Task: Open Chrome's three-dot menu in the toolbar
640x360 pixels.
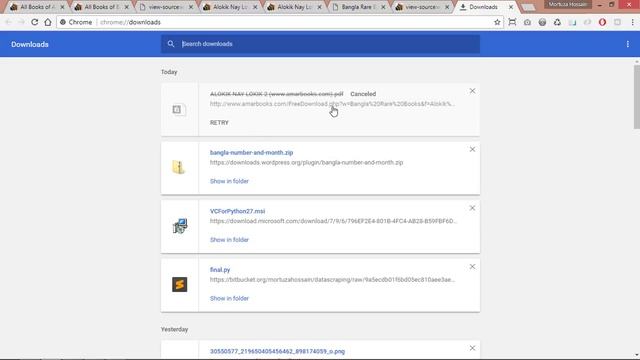Action: click(x=632, y=22)
